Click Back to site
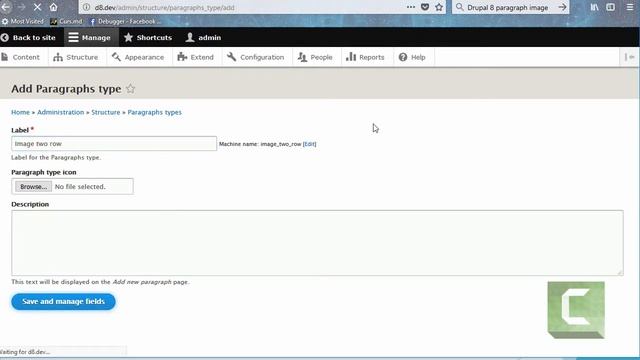 tap(28, 38)
